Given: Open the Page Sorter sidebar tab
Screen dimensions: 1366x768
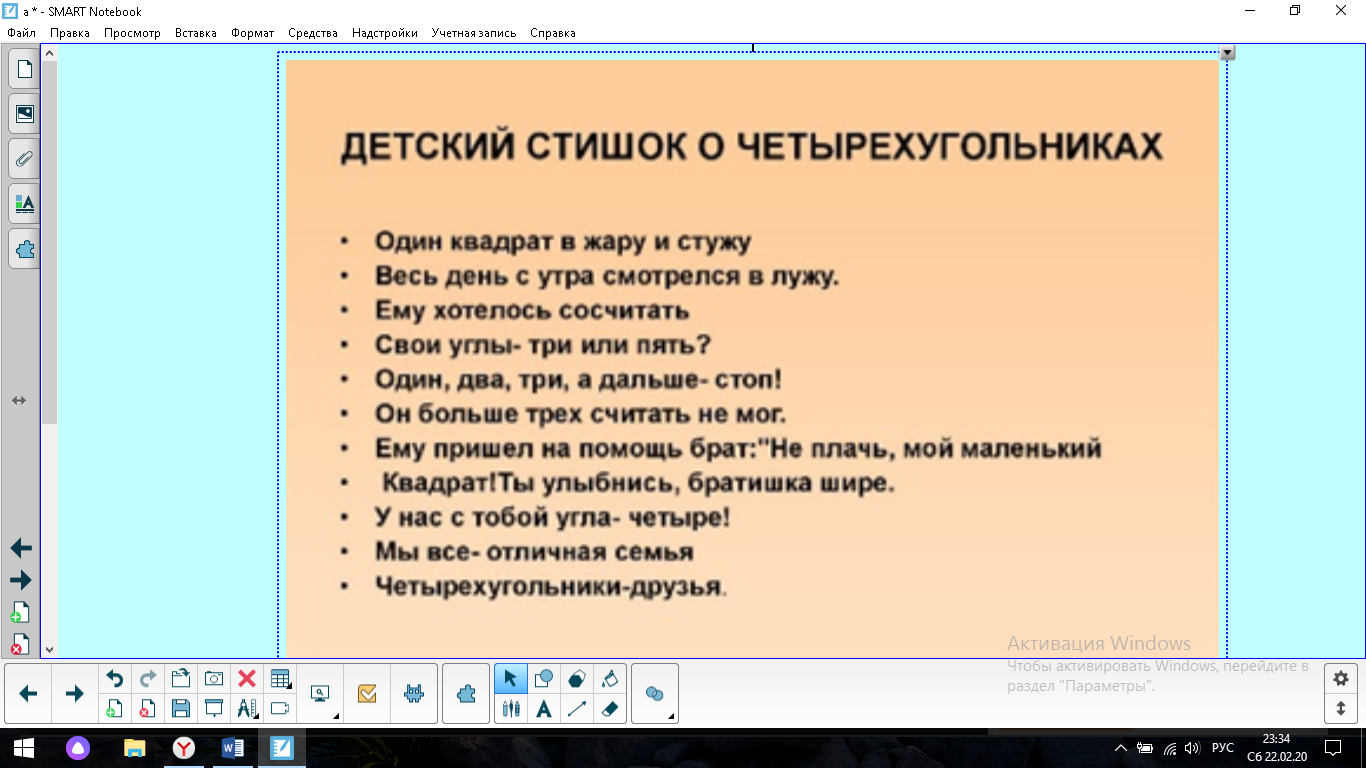Looking at the screenshot, I should coord(24,69).
